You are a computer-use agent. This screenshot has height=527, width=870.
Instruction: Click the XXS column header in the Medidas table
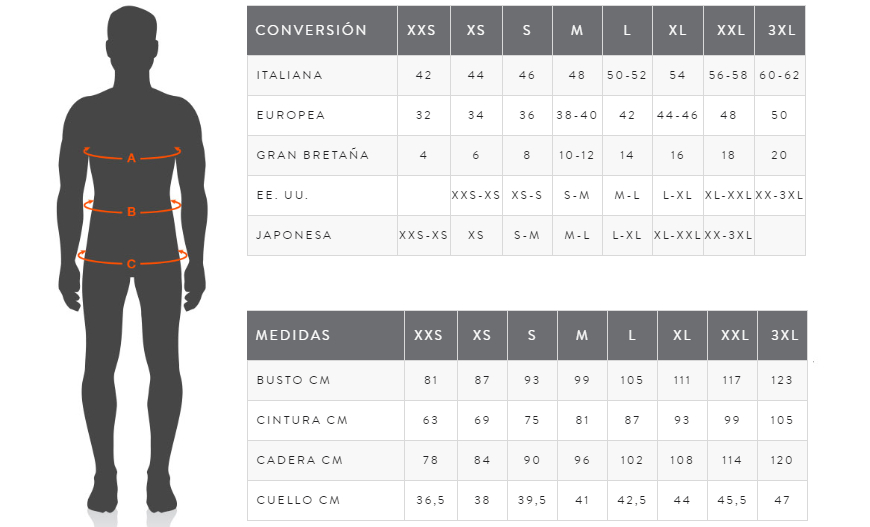click(429, 335)
